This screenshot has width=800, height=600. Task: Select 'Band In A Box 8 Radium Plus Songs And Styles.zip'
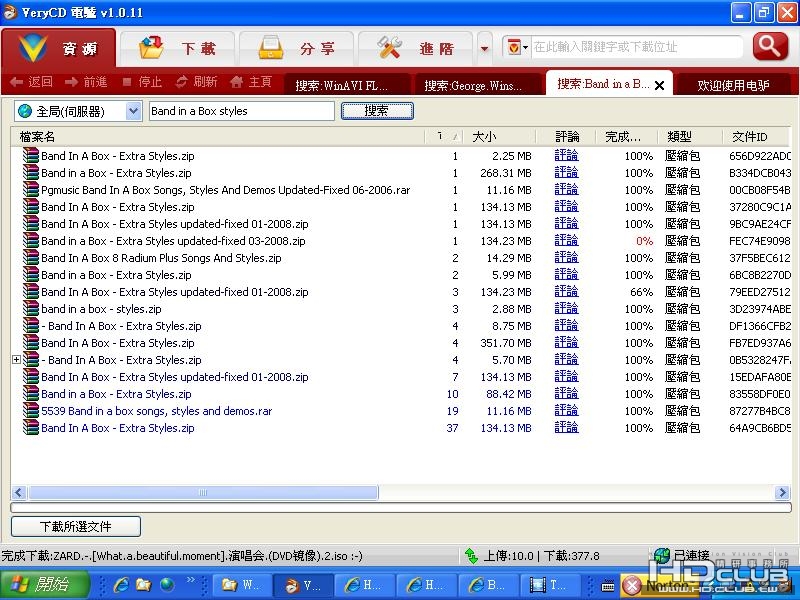(x=161, y=258)
